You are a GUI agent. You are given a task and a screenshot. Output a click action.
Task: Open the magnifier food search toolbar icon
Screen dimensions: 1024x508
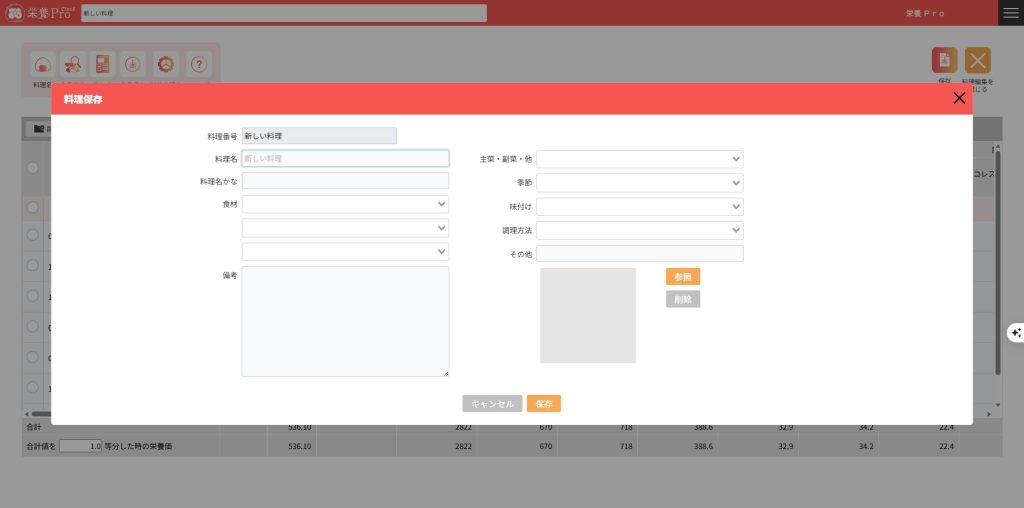73,65
